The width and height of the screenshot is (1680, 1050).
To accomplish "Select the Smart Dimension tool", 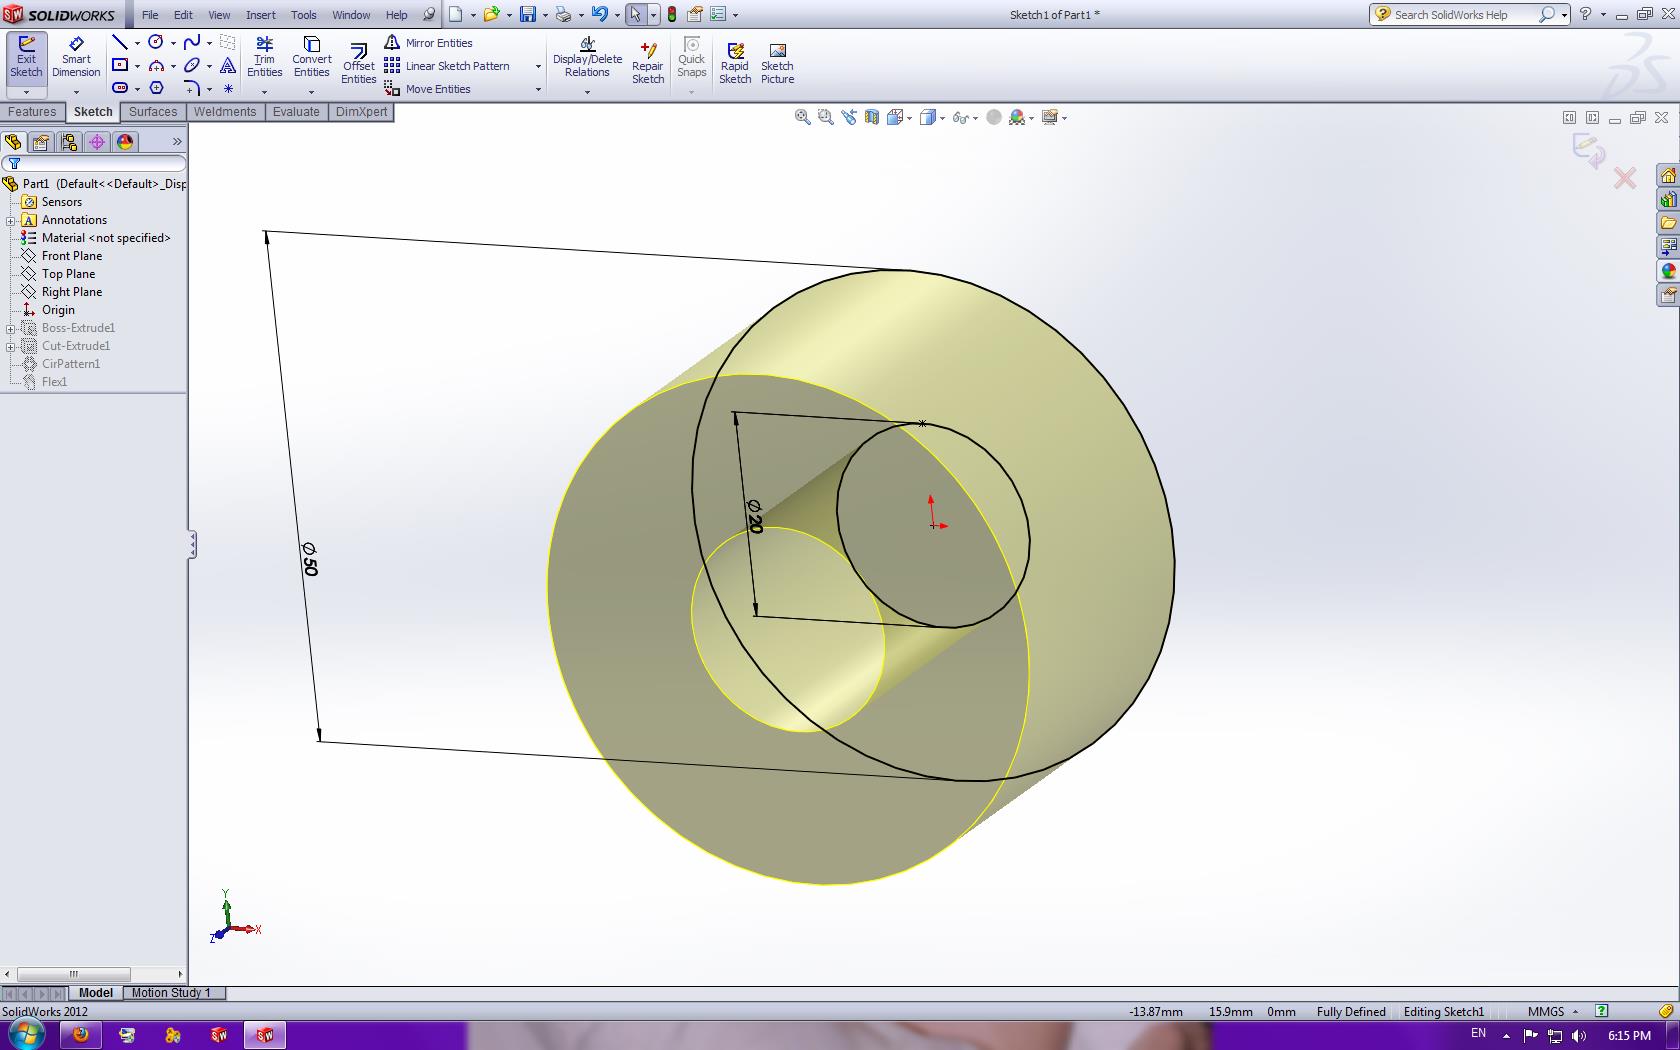I will 76,57.
